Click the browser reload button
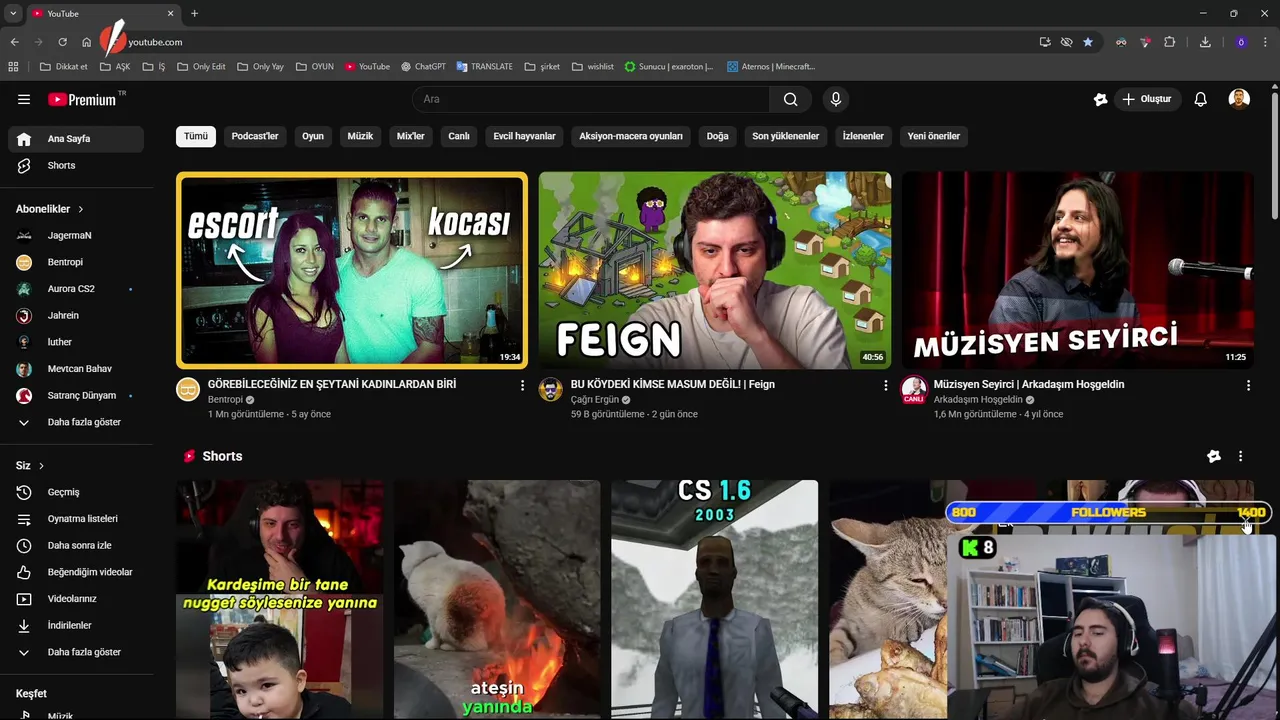This screenshot has width=1280, height=720. [62, 42]
